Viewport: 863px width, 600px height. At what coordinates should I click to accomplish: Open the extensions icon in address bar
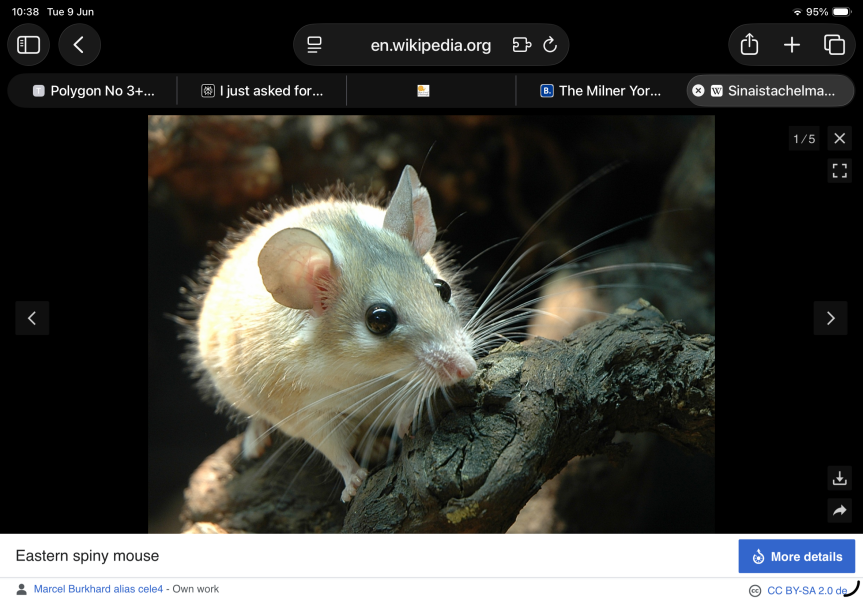click(522, 45)
